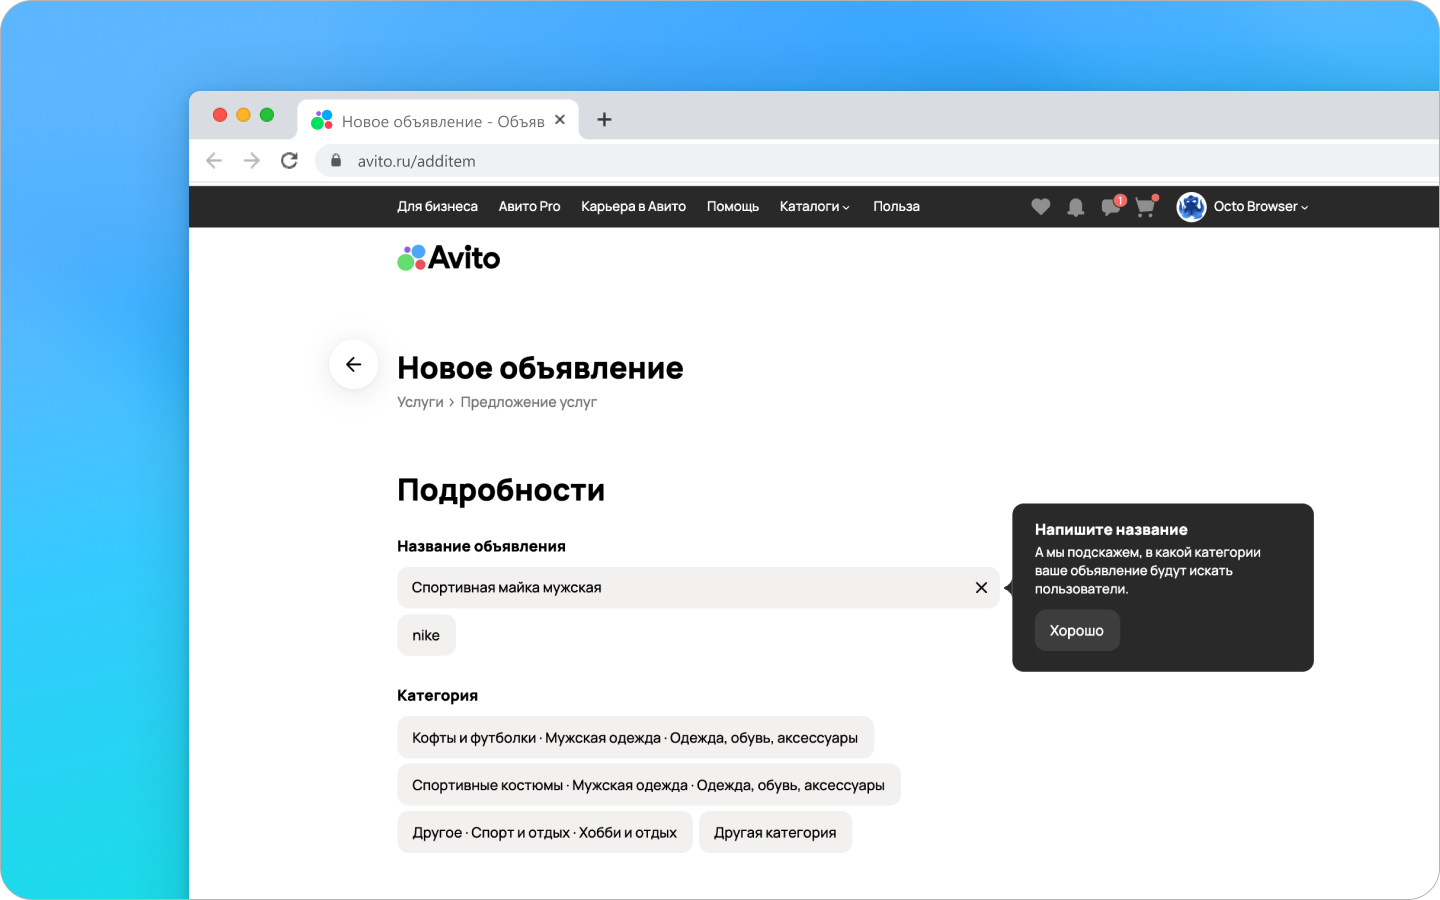This screenshot has width=1440, height=900.
Task: Select the nike suggestion chip
Action: 426,636
